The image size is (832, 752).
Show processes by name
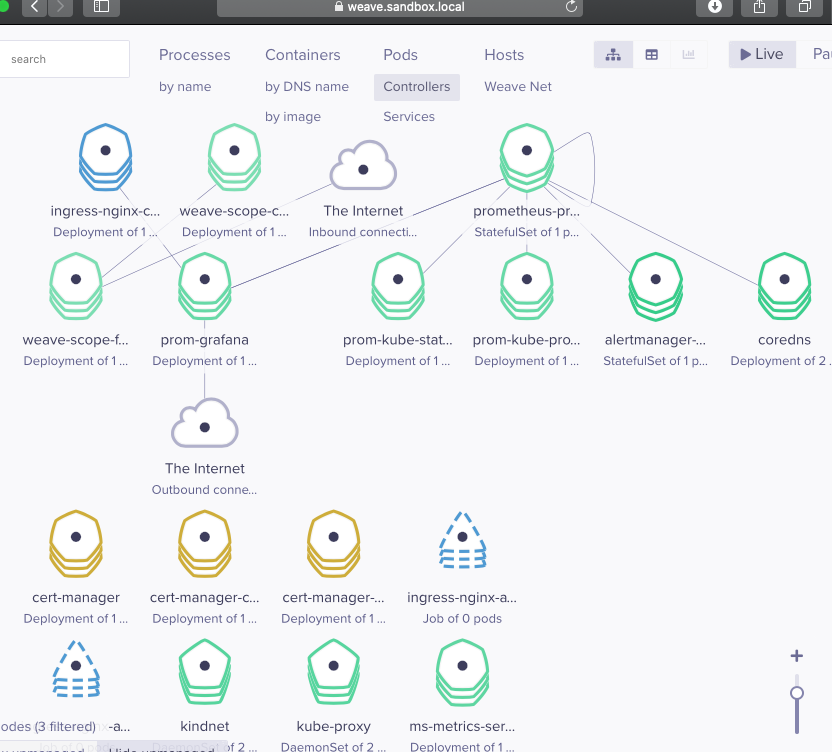185,87
